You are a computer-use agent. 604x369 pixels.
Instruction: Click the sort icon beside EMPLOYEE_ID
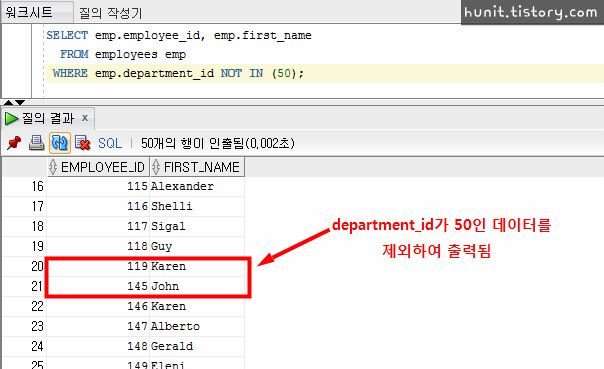53,167
